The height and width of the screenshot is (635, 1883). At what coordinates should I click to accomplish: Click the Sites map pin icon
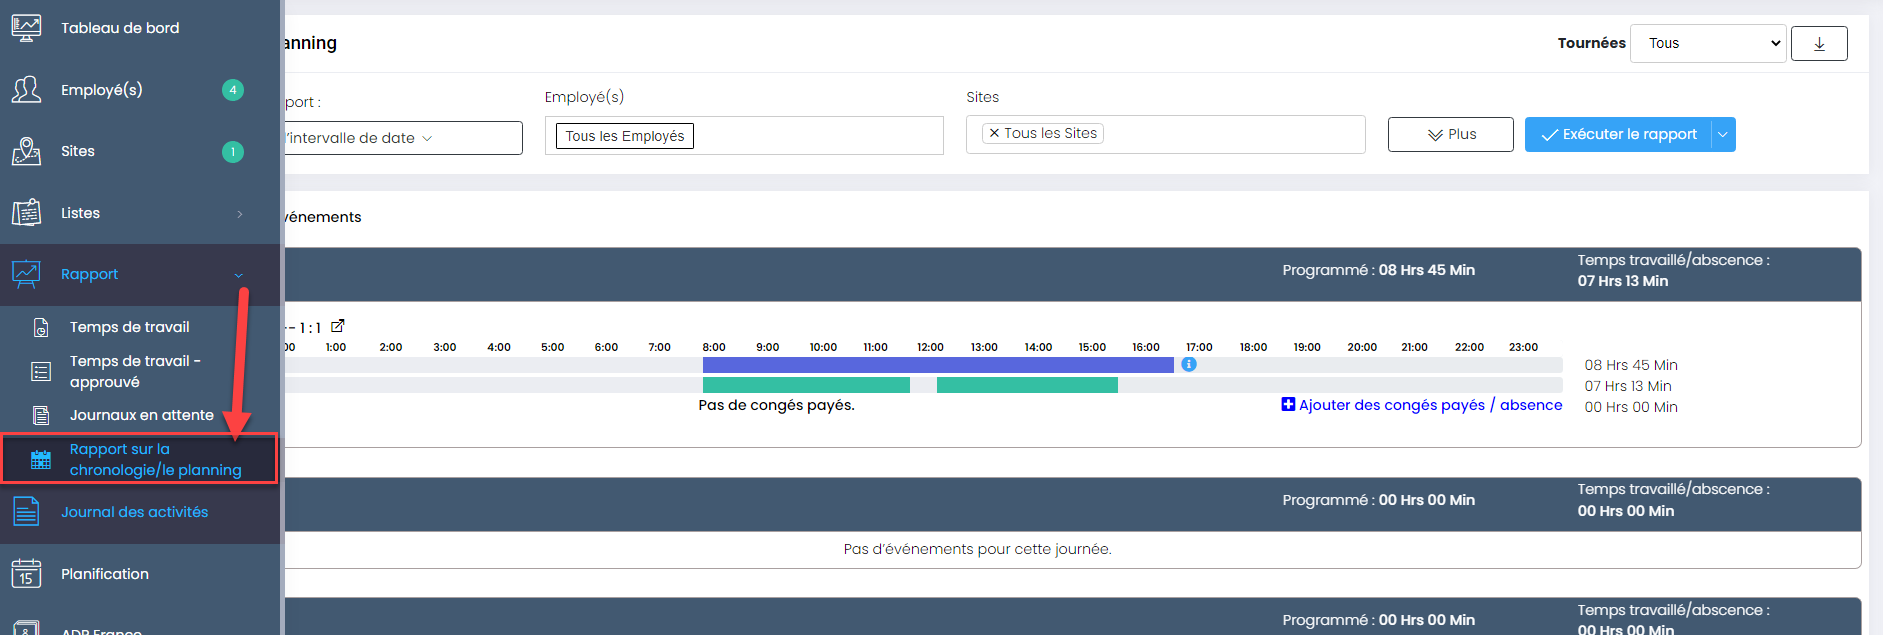pyautogui.click(x=26, y=152)
